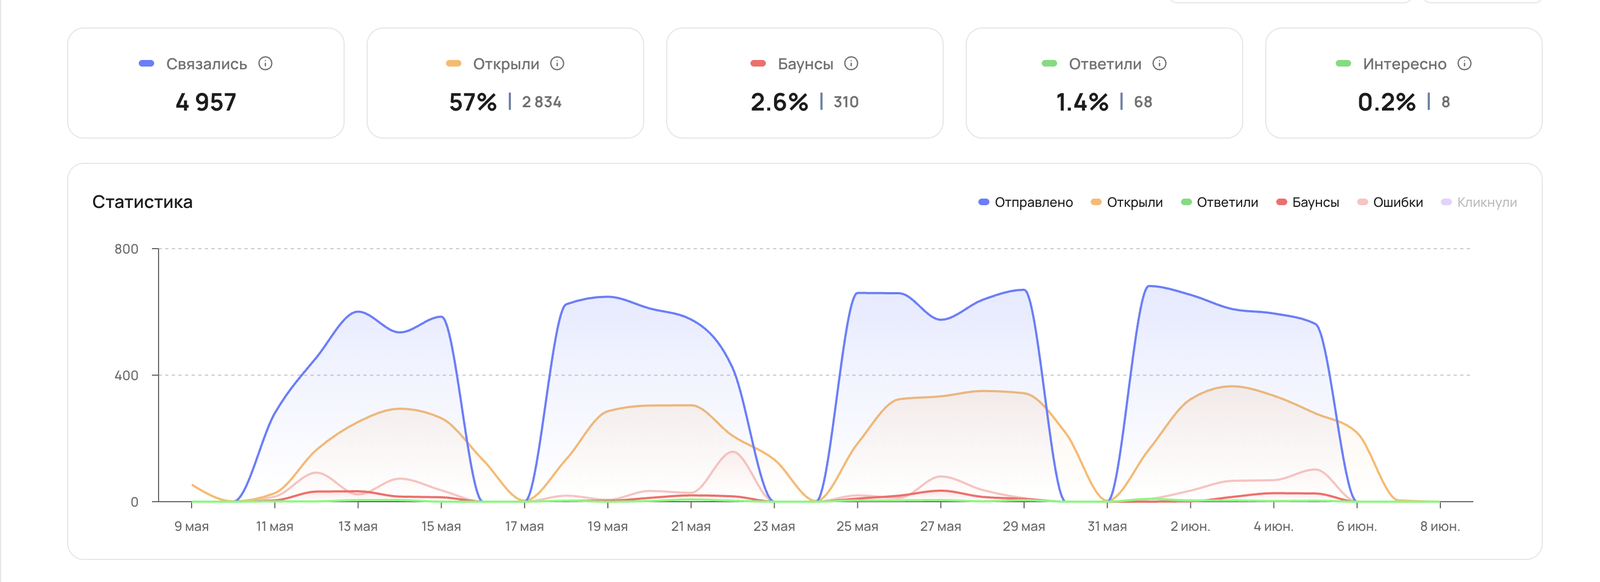Click info icon beside Ответили
The width and height of the screenshot is (1600, 582).
pos(1159,63)
